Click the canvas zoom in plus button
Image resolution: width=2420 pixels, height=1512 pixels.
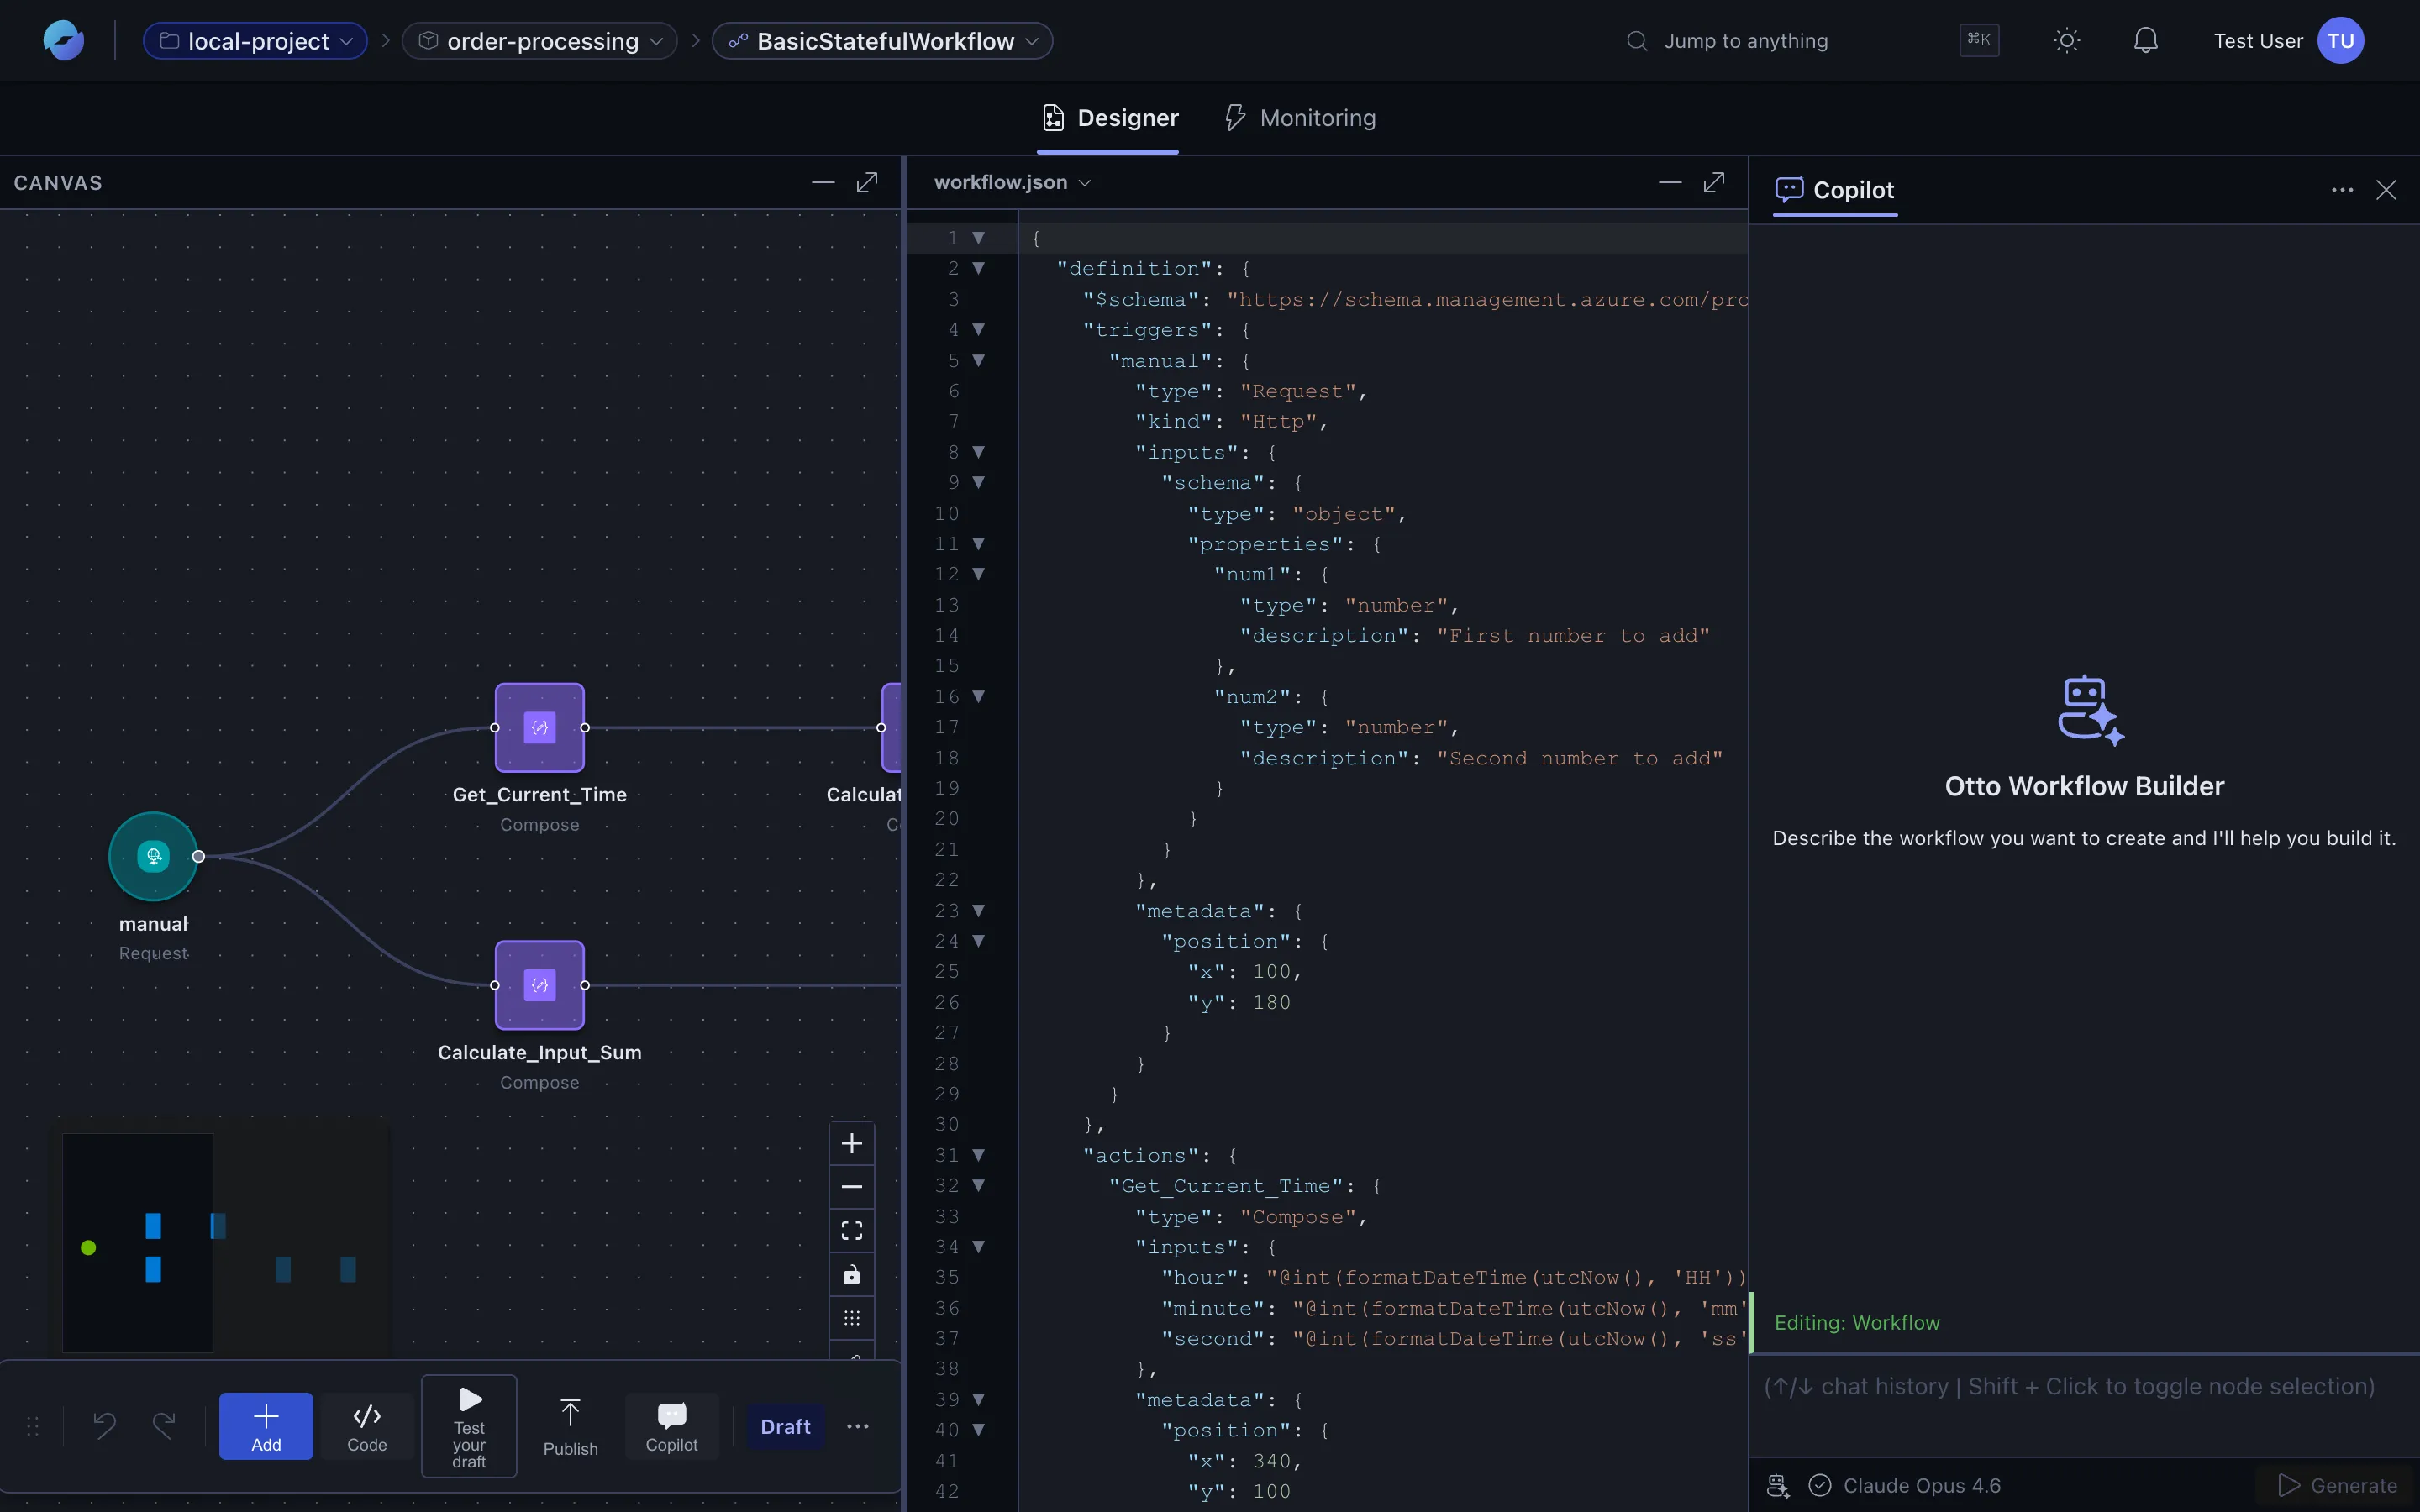click(x=852, y=1143)
